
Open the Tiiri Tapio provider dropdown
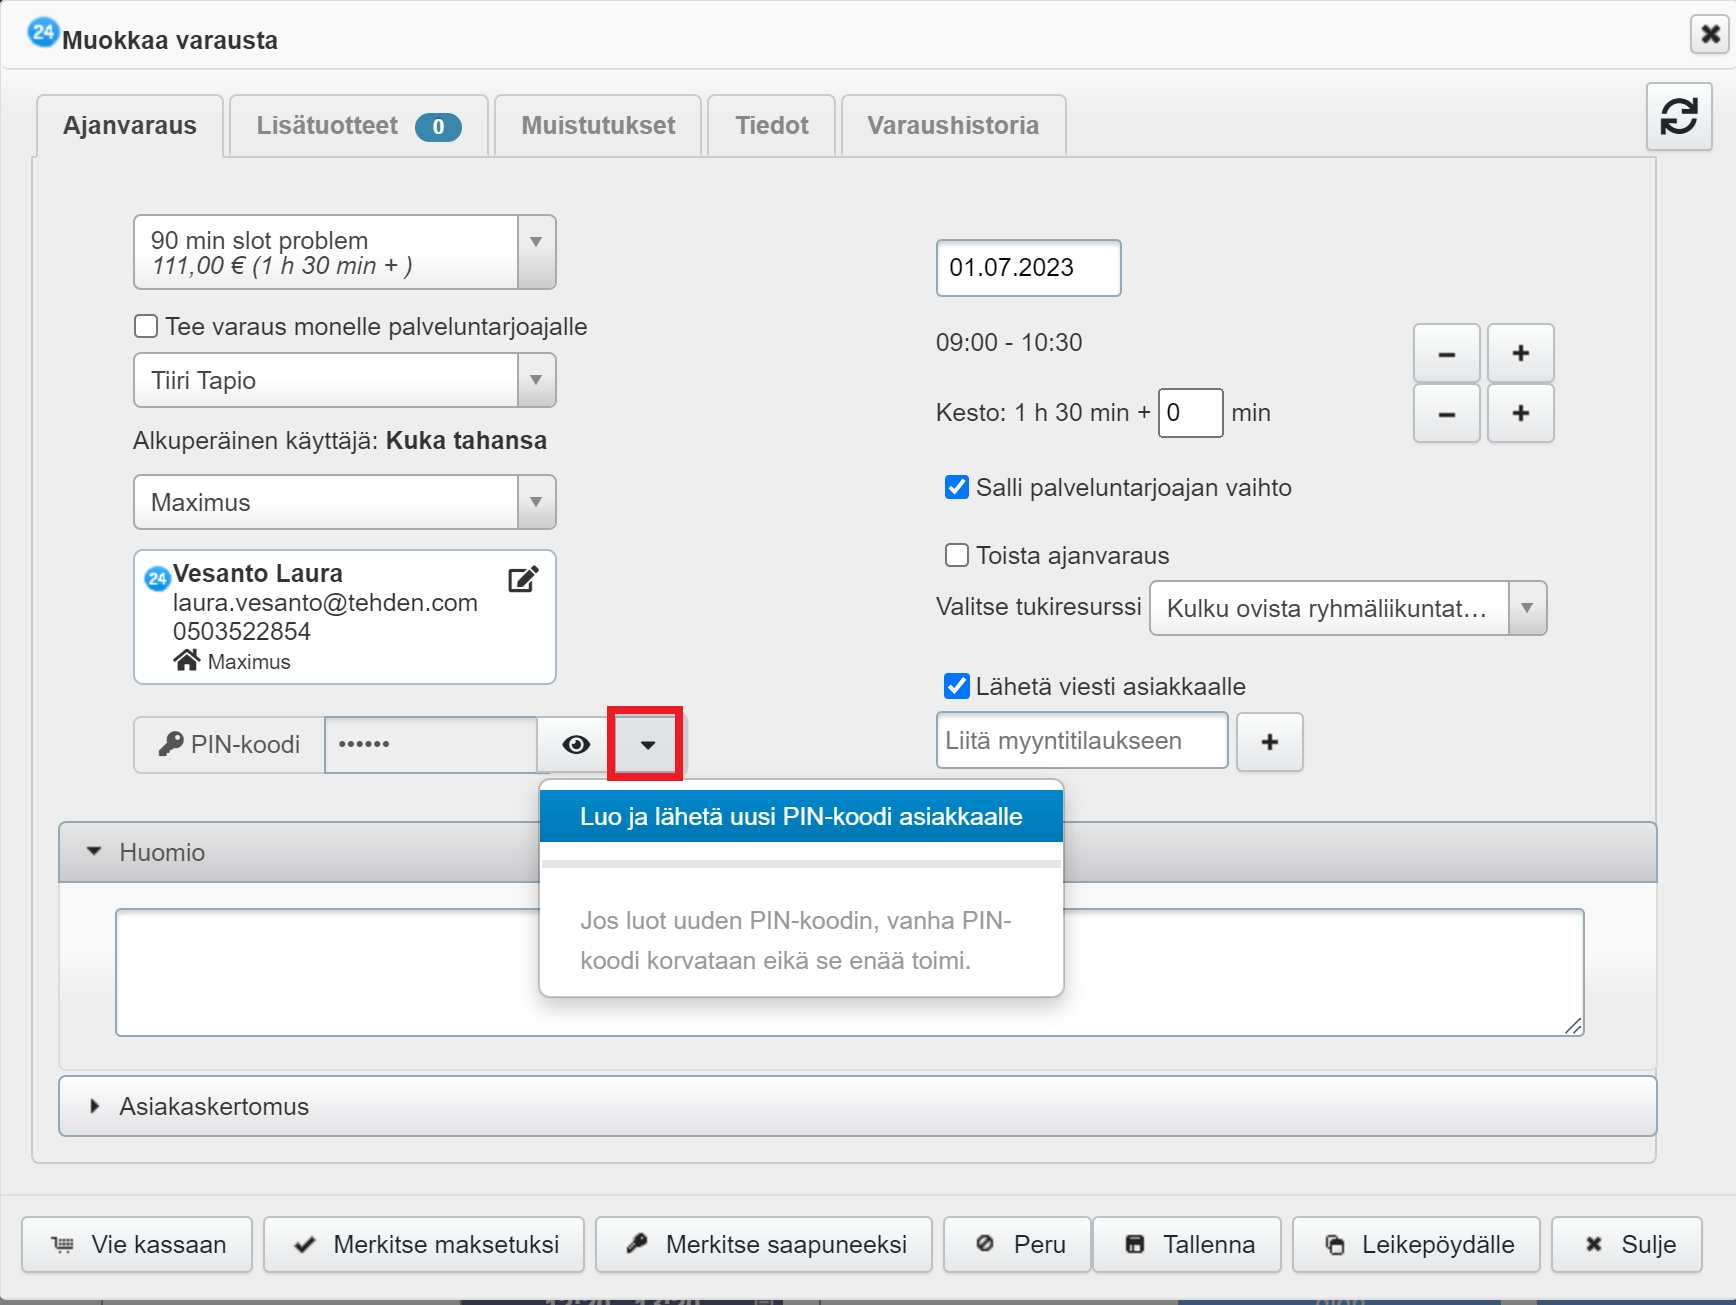(536, 381)
